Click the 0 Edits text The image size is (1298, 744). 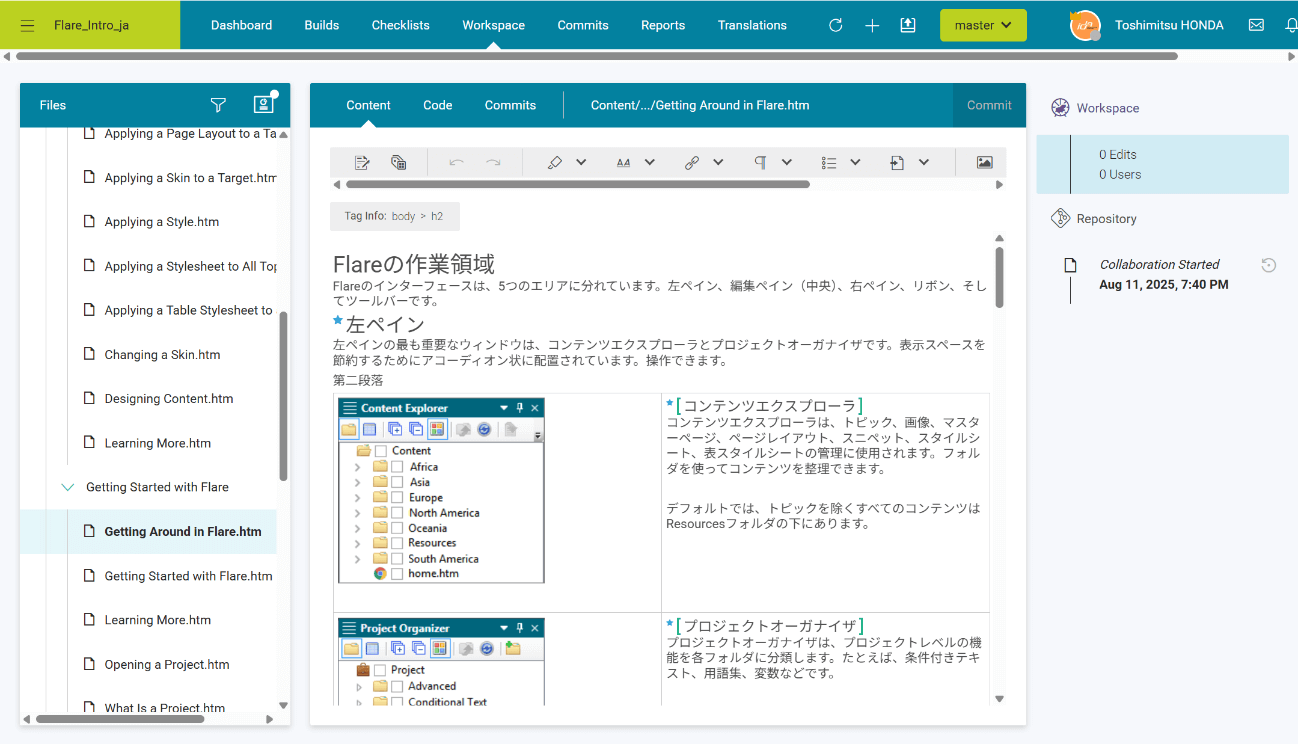point(1117,155)
